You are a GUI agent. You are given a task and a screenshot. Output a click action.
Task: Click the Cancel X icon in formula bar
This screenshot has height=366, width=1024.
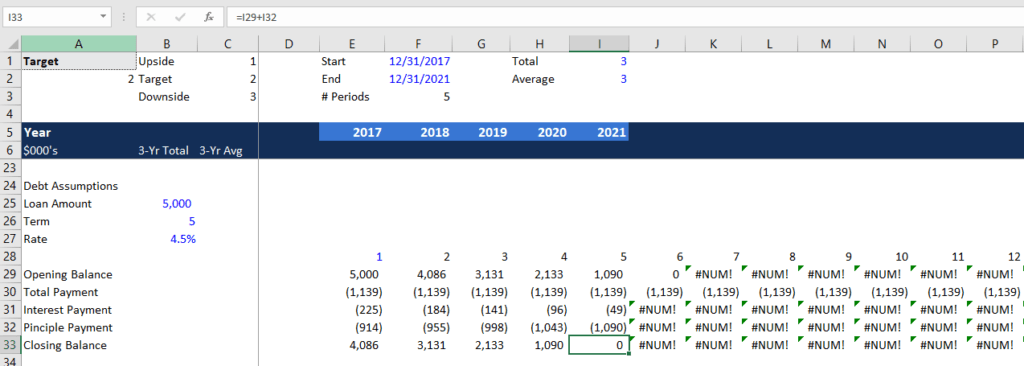152,17
